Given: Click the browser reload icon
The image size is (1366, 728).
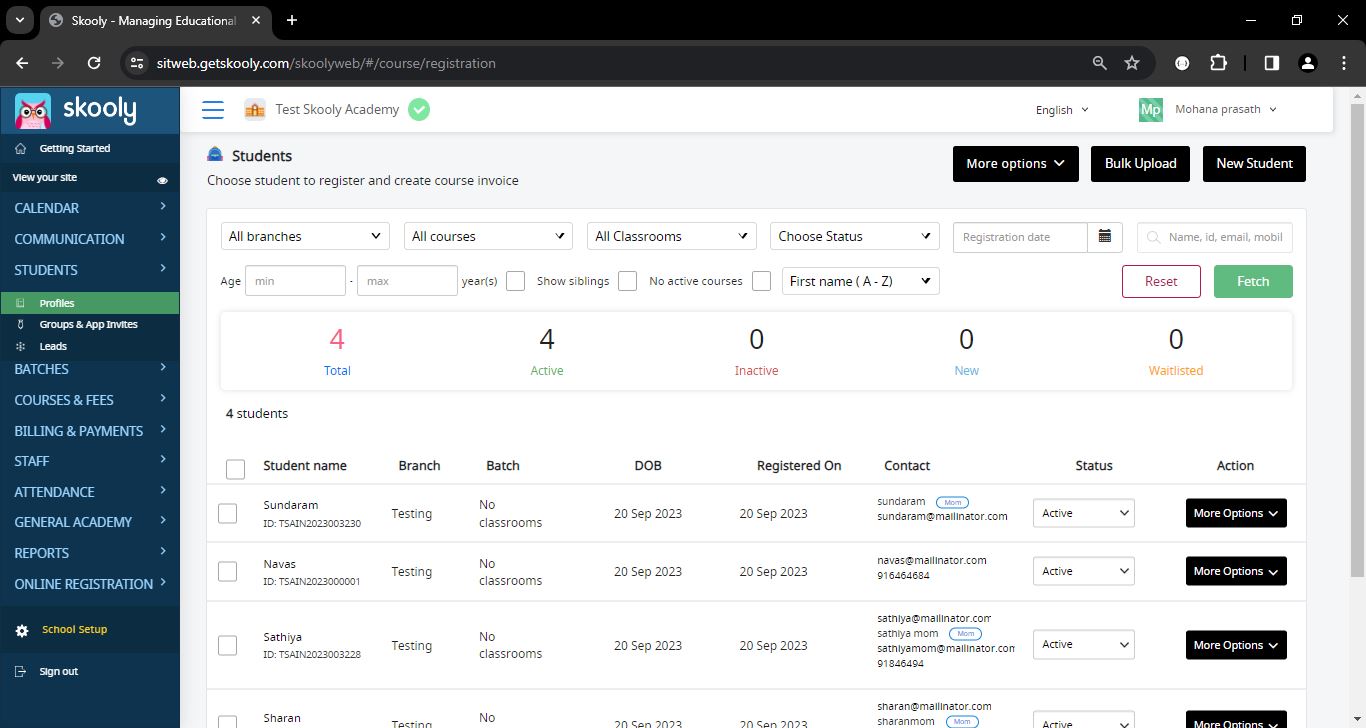Looking at the screenshot, I should tap(94, 63).
